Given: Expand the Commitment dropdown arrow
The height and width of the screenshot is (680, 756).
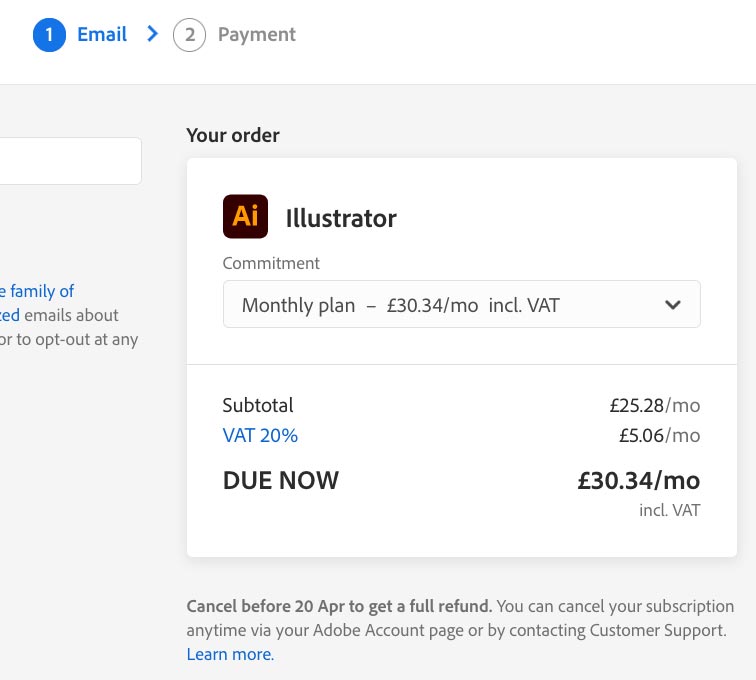Looking at the screenshot, I should tap(673, 305).
